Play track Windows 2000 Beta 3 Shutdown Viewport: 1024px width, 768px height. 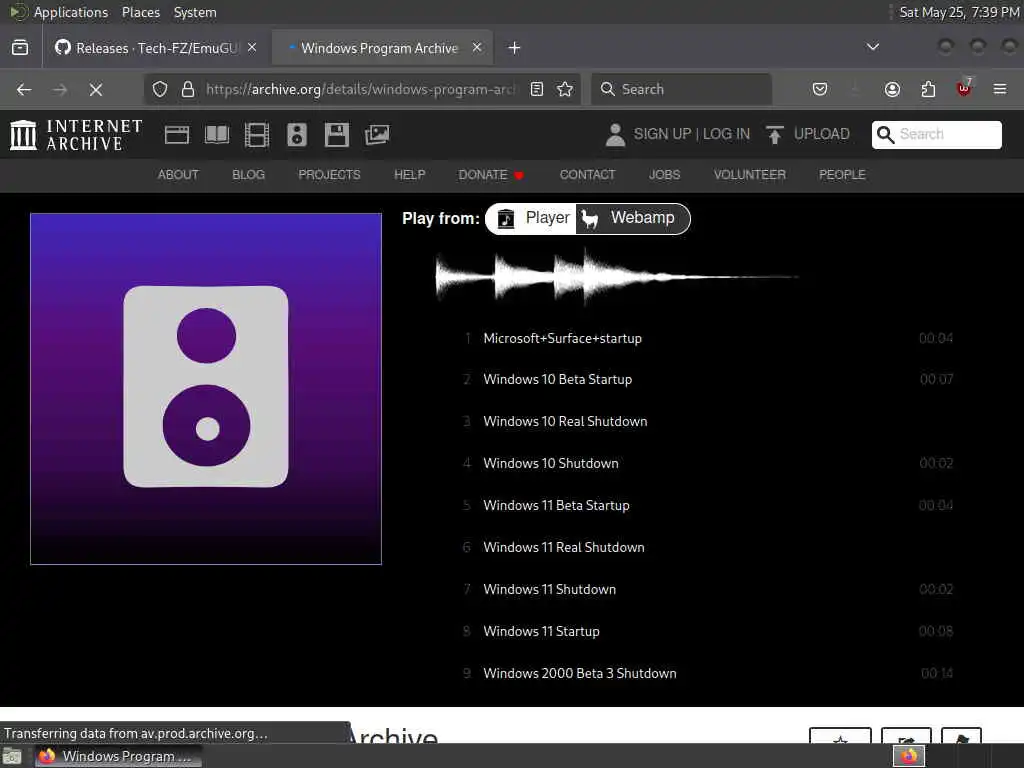[x=709, y=673]
